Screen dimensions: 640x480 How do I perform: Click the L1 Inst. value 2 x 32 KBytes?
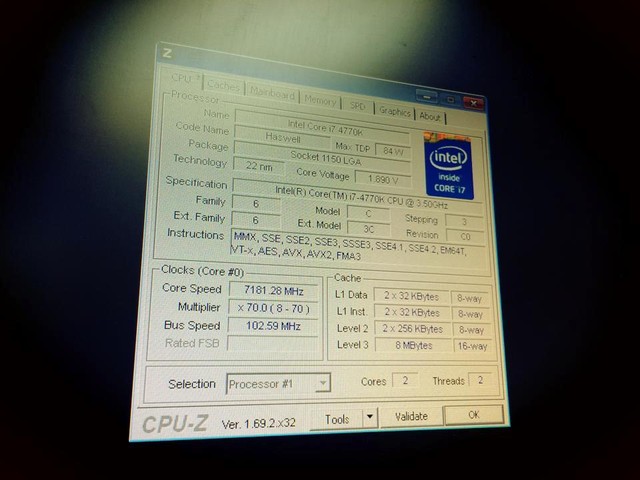point(412,312)
